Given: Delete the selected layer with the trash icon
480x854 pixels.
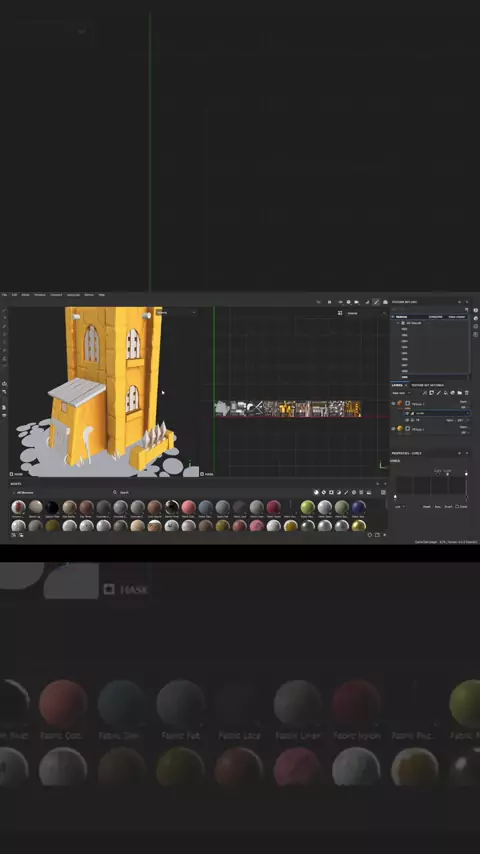Looking at the screenshot, I should (466, 393).
